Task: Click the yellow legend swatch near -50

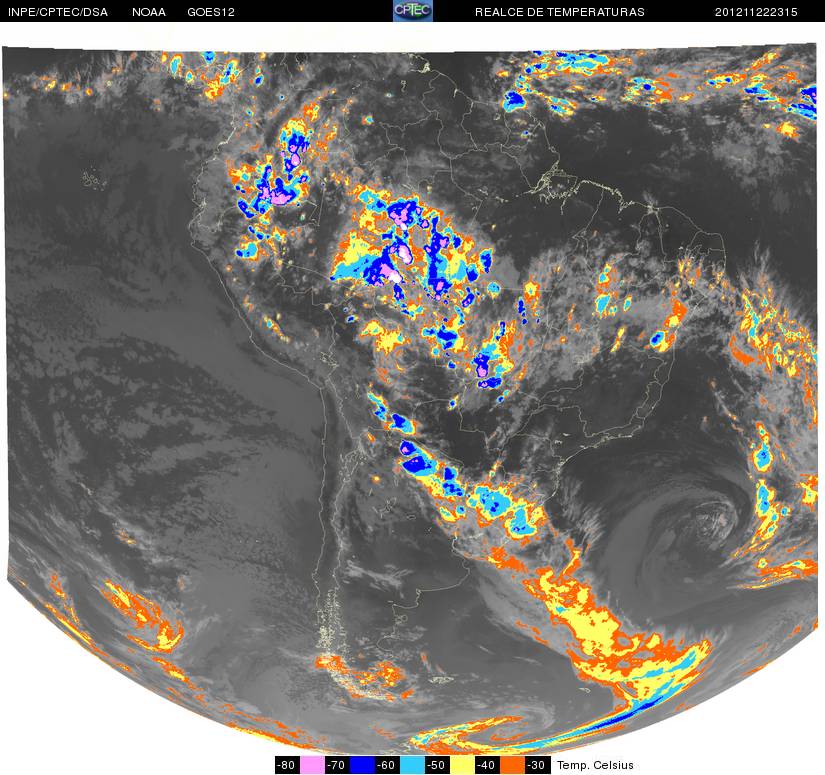Action: [x=462, y=765]
